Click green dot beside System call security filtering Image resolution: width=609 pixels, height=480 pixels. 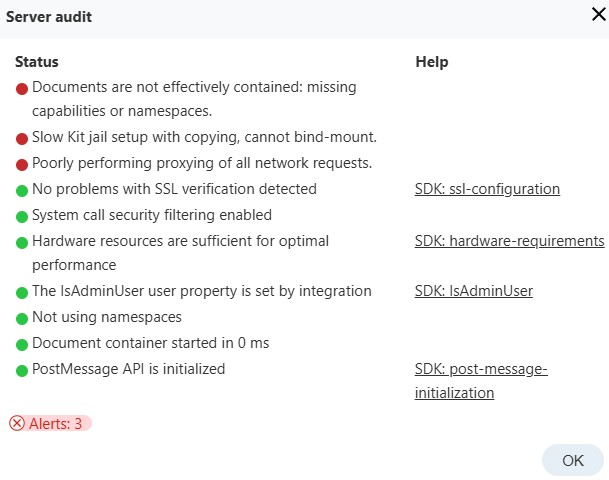(x=22, y=216)
